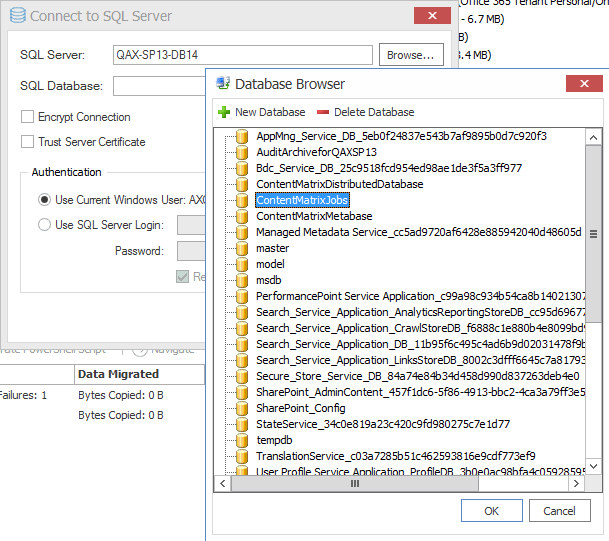
Task: Select Use SQL Server Login option
Action: tap(44, 224)
